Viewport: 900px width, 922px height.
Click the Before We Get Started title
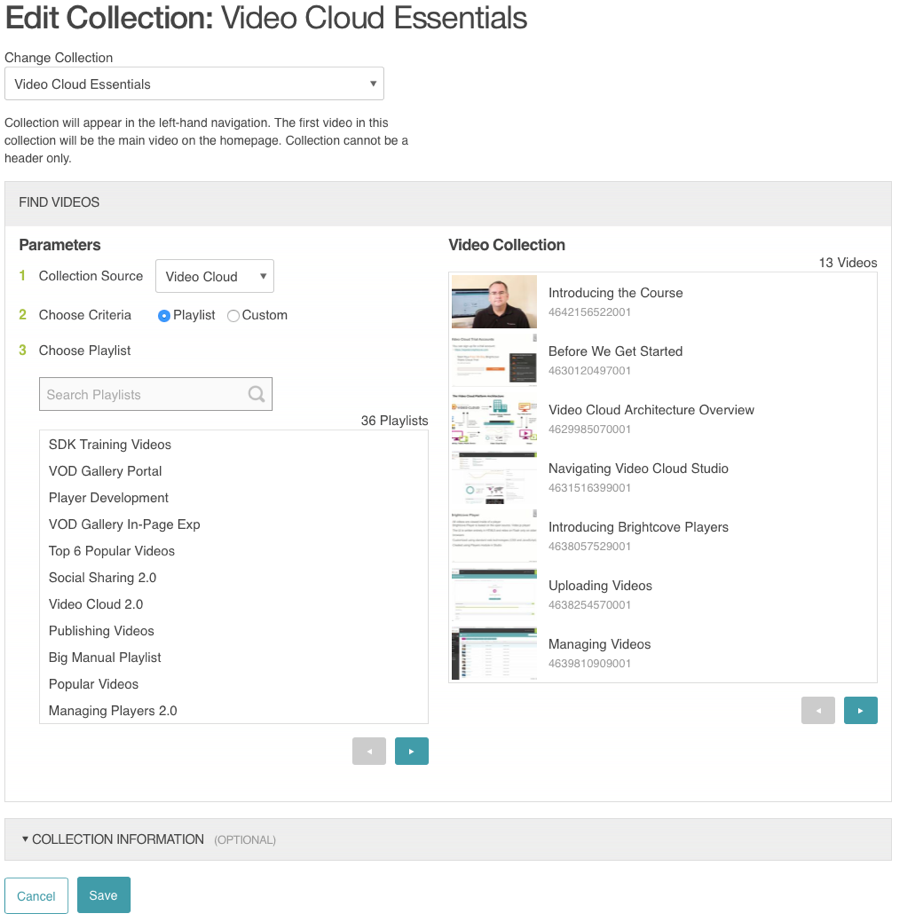click(615, 351)
